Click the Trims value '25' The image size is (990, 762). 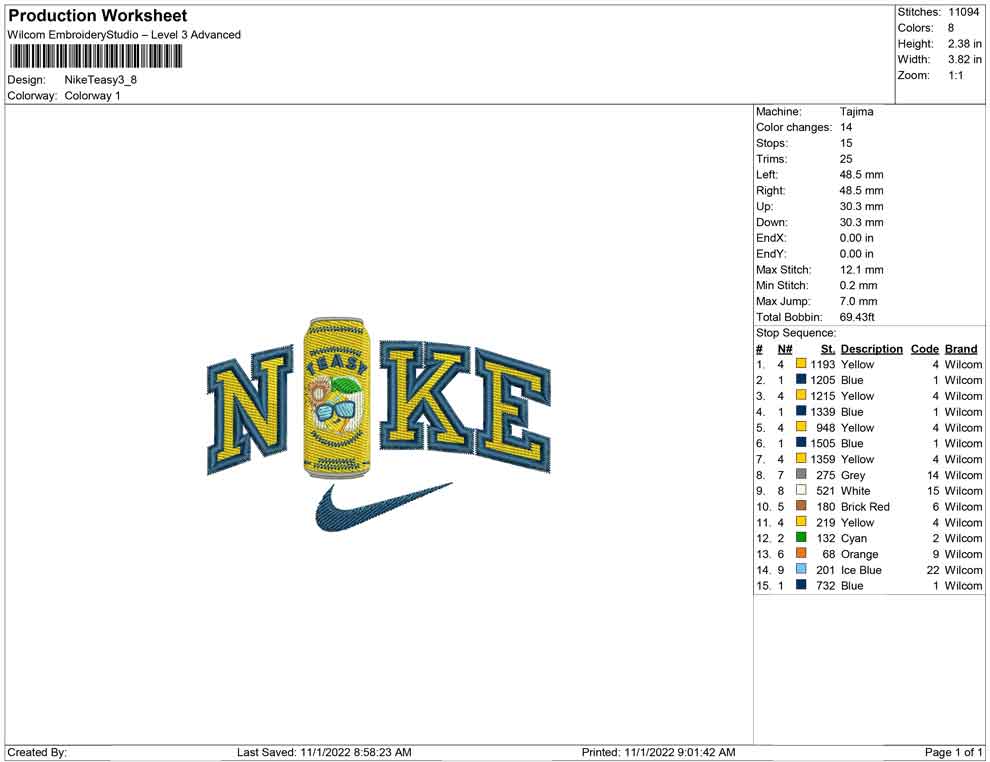click(x=846, y=159)
